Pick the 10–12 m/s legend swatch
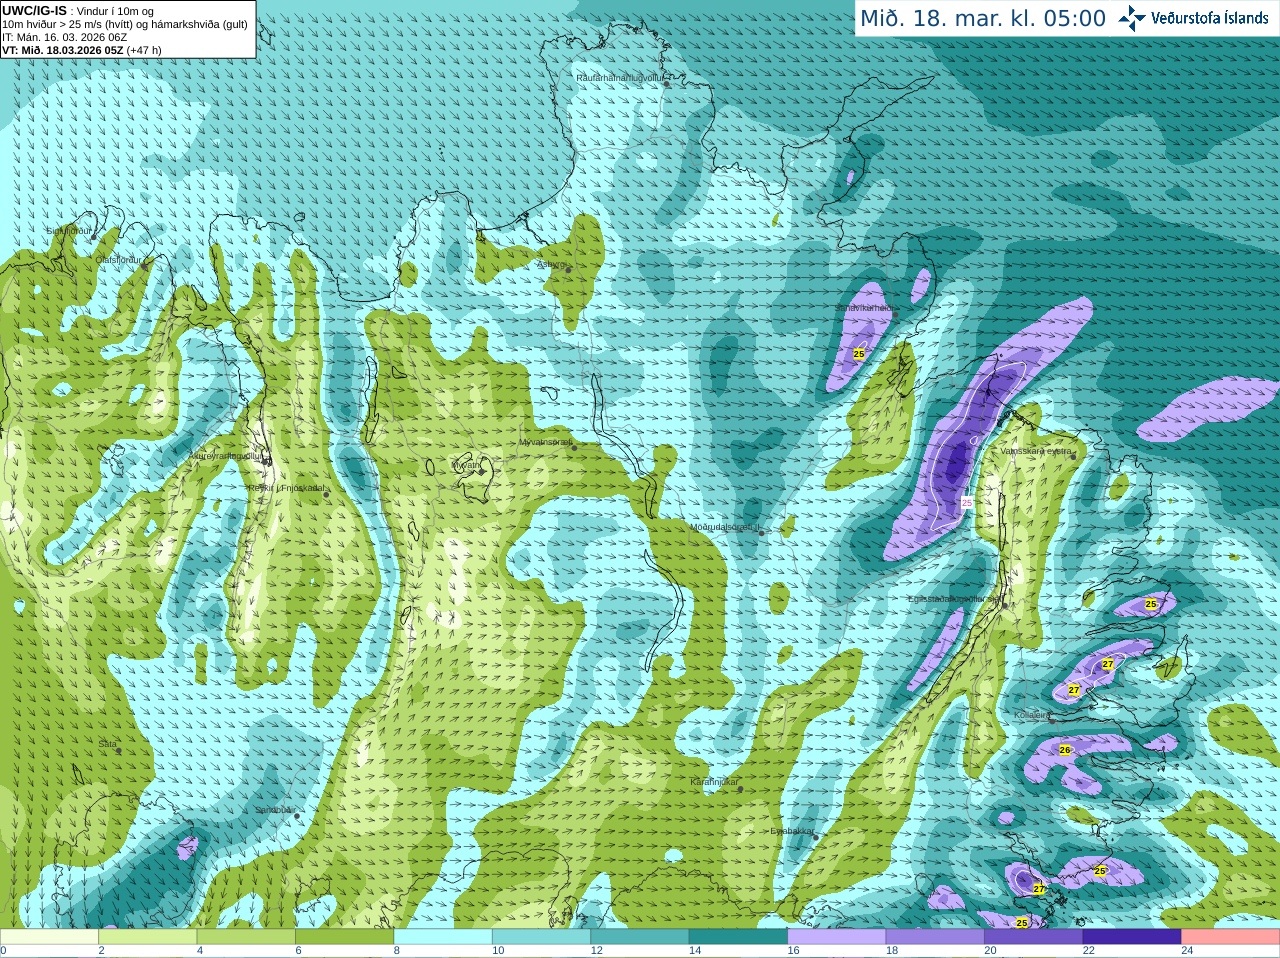Viewport: 1280px width, 958px height. [541, 937]
